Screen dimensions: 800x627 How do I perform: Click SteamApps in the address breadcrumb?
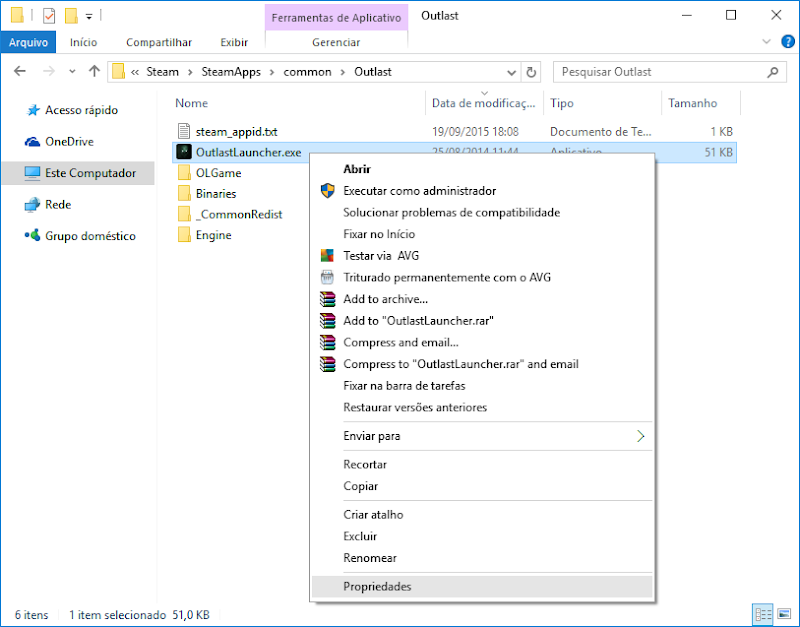pos(231,72)
